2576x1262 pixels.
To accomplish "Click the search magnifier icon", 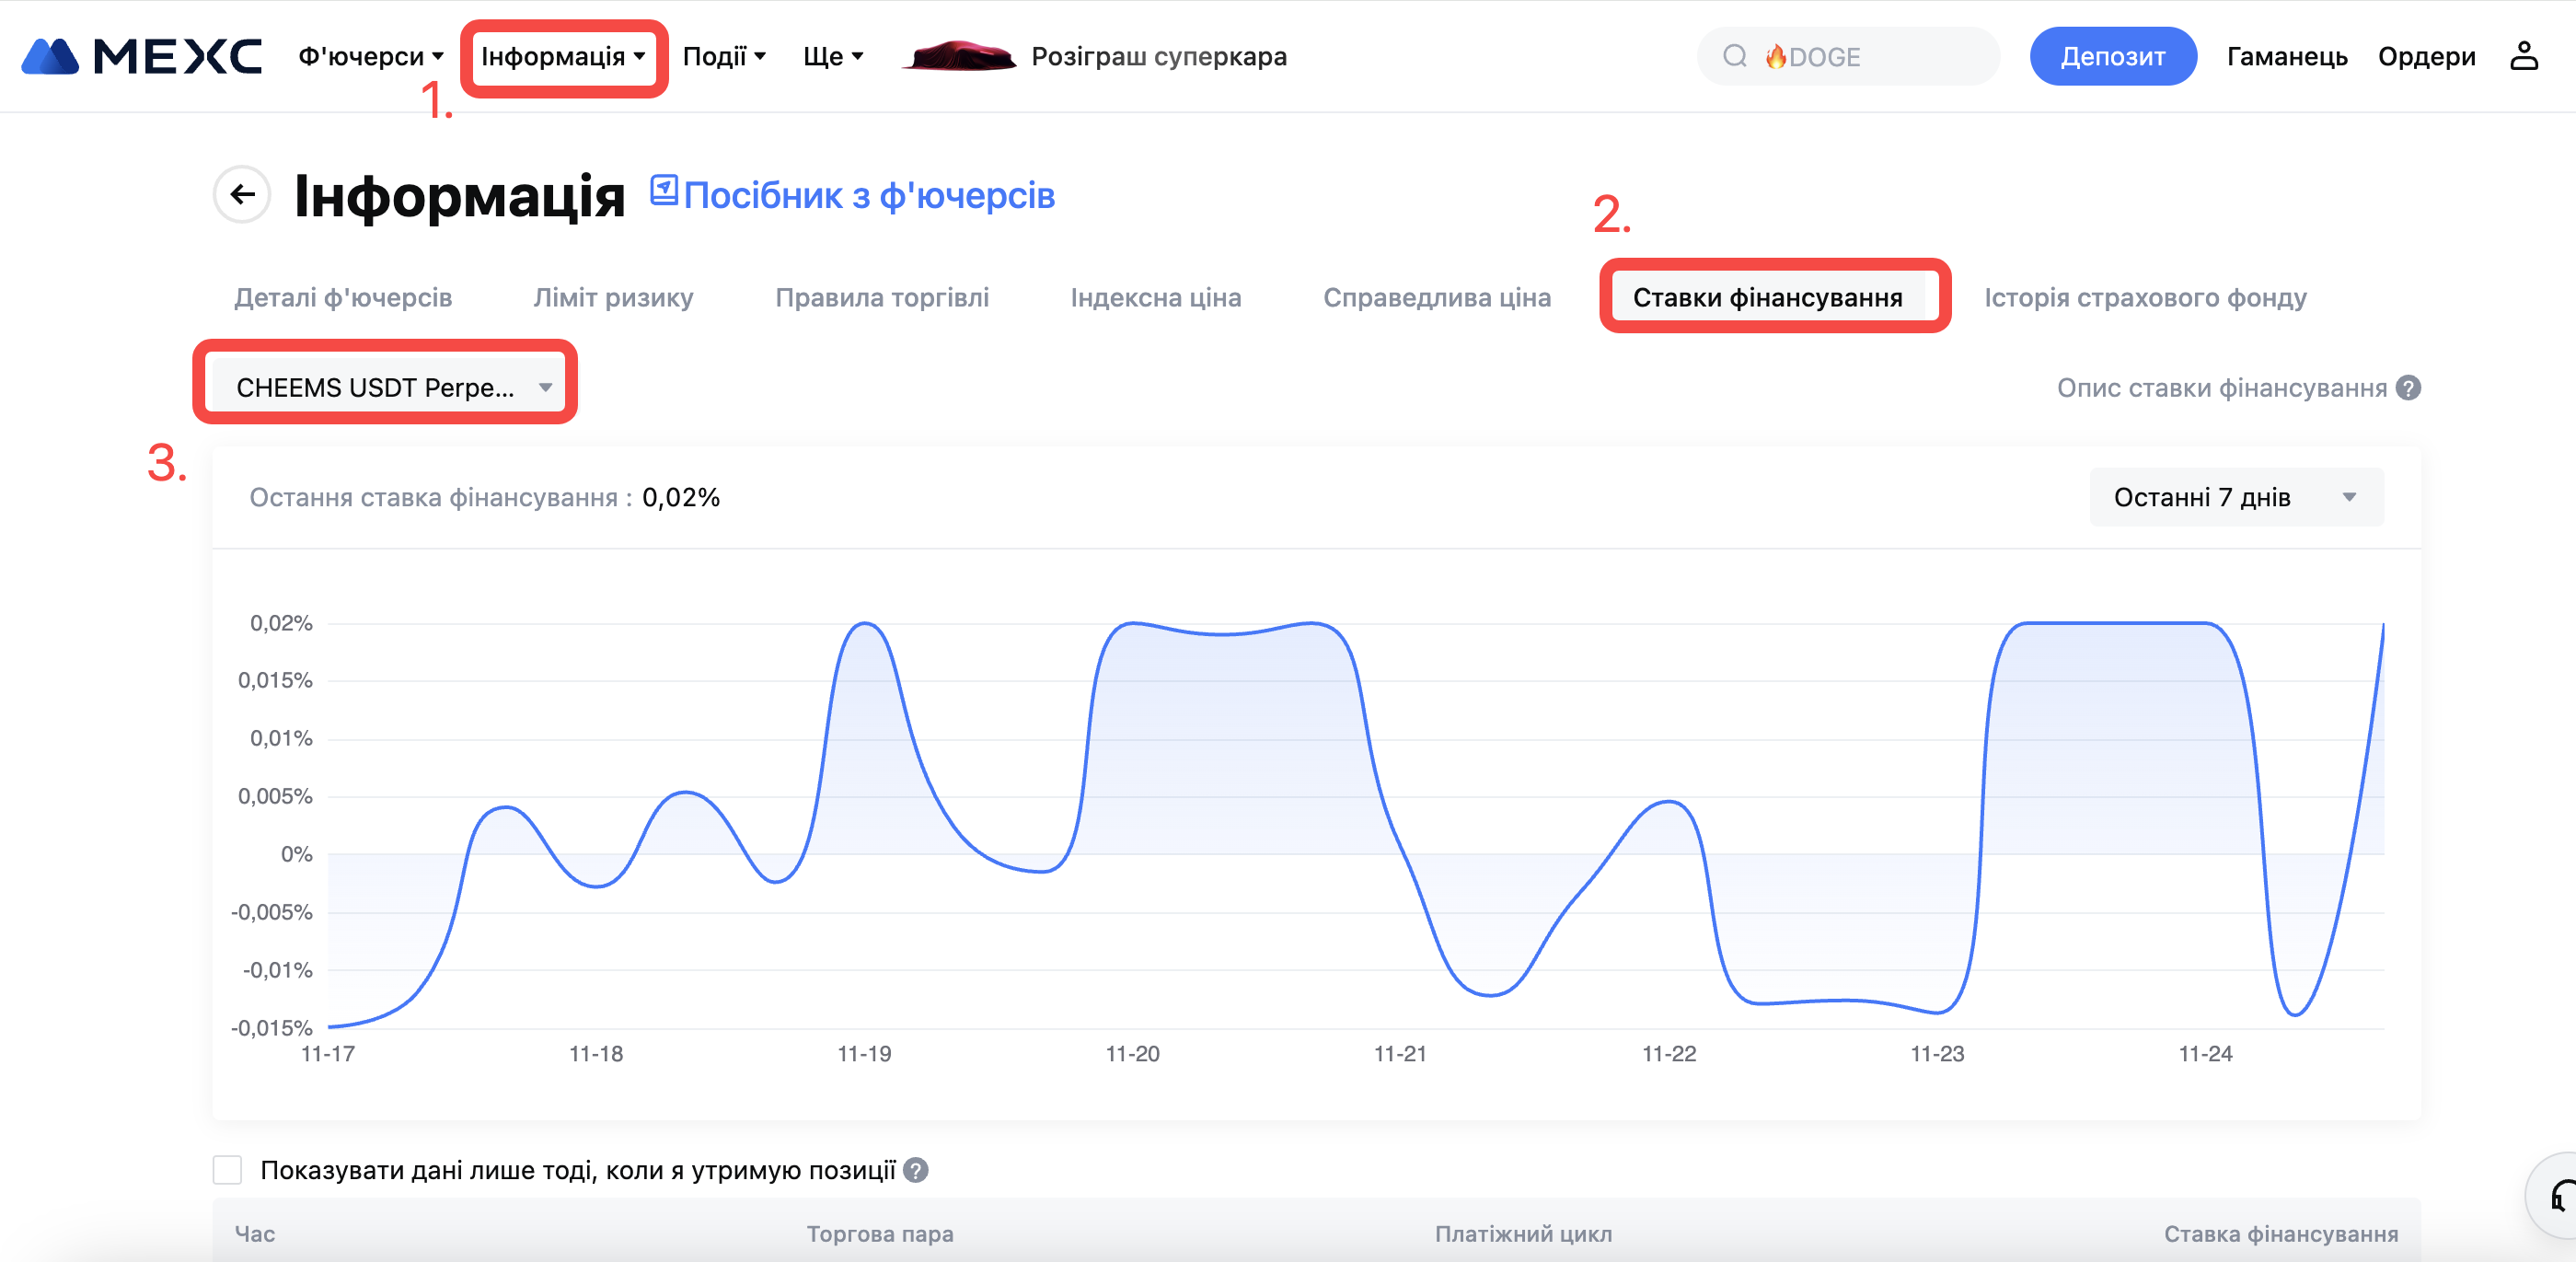I will click(1734, 57).
